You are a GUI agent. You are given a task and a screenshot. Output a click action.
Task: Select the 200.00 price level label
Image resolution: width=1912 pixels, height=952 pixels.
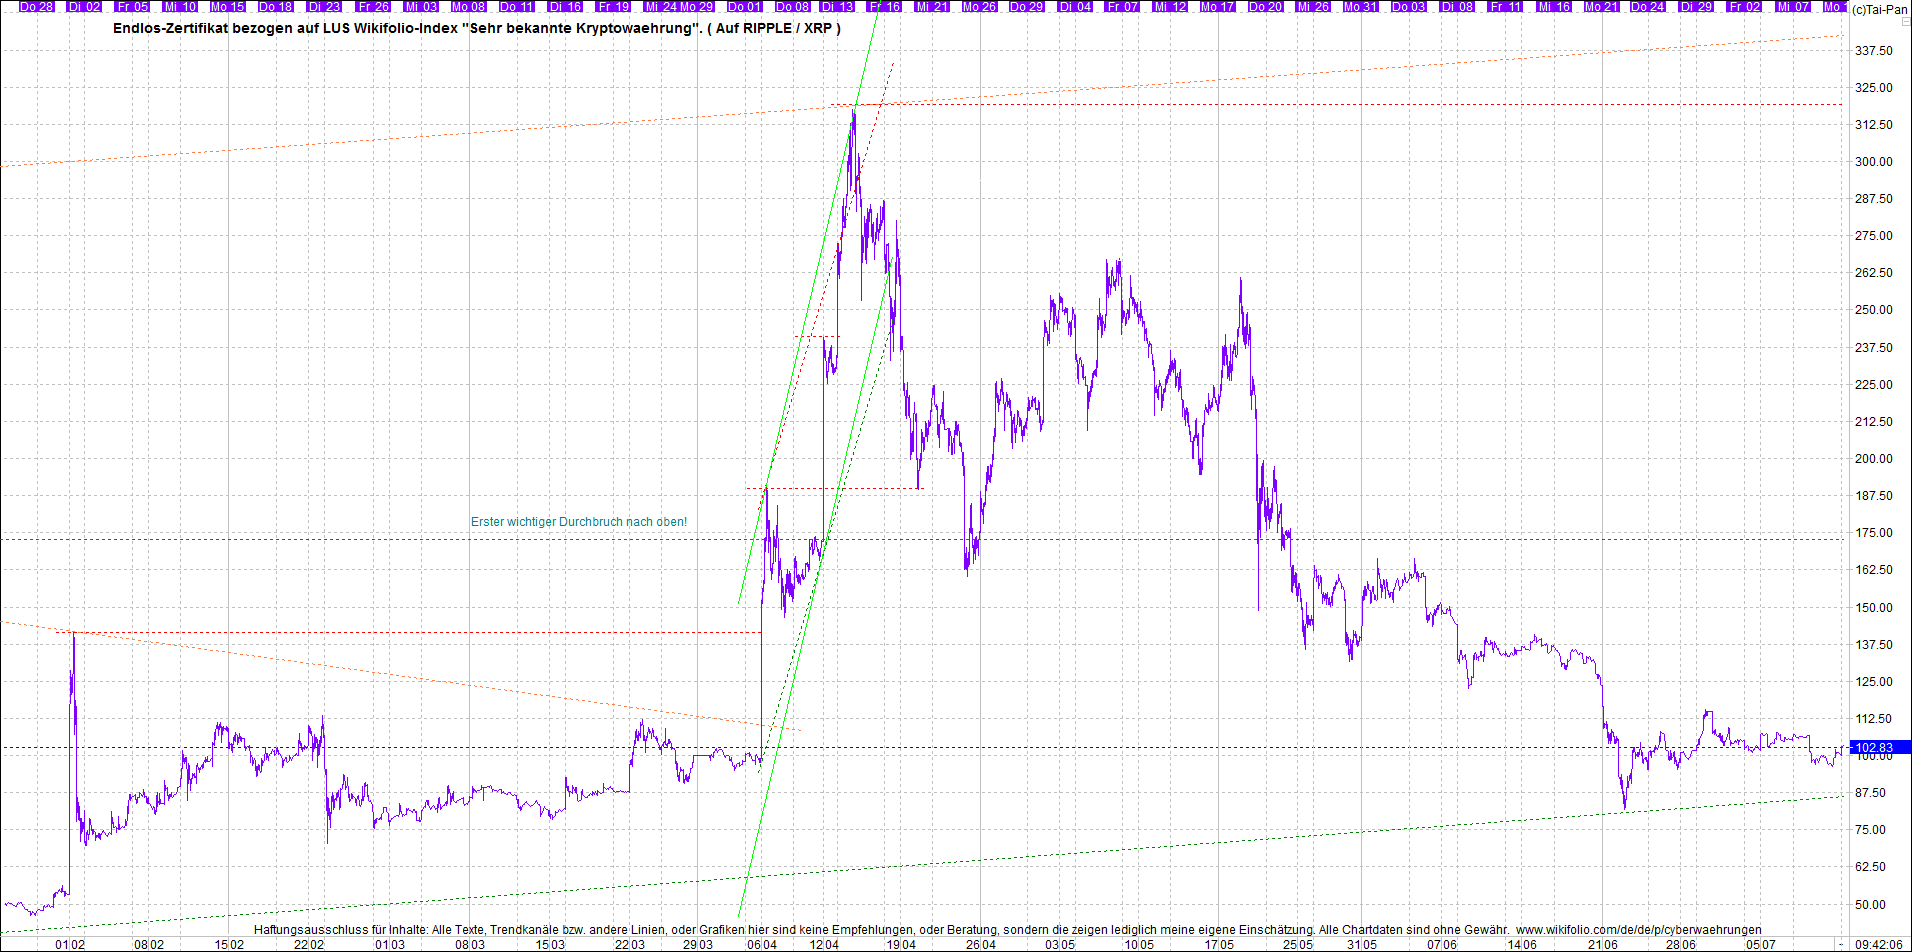[1874, 459]
